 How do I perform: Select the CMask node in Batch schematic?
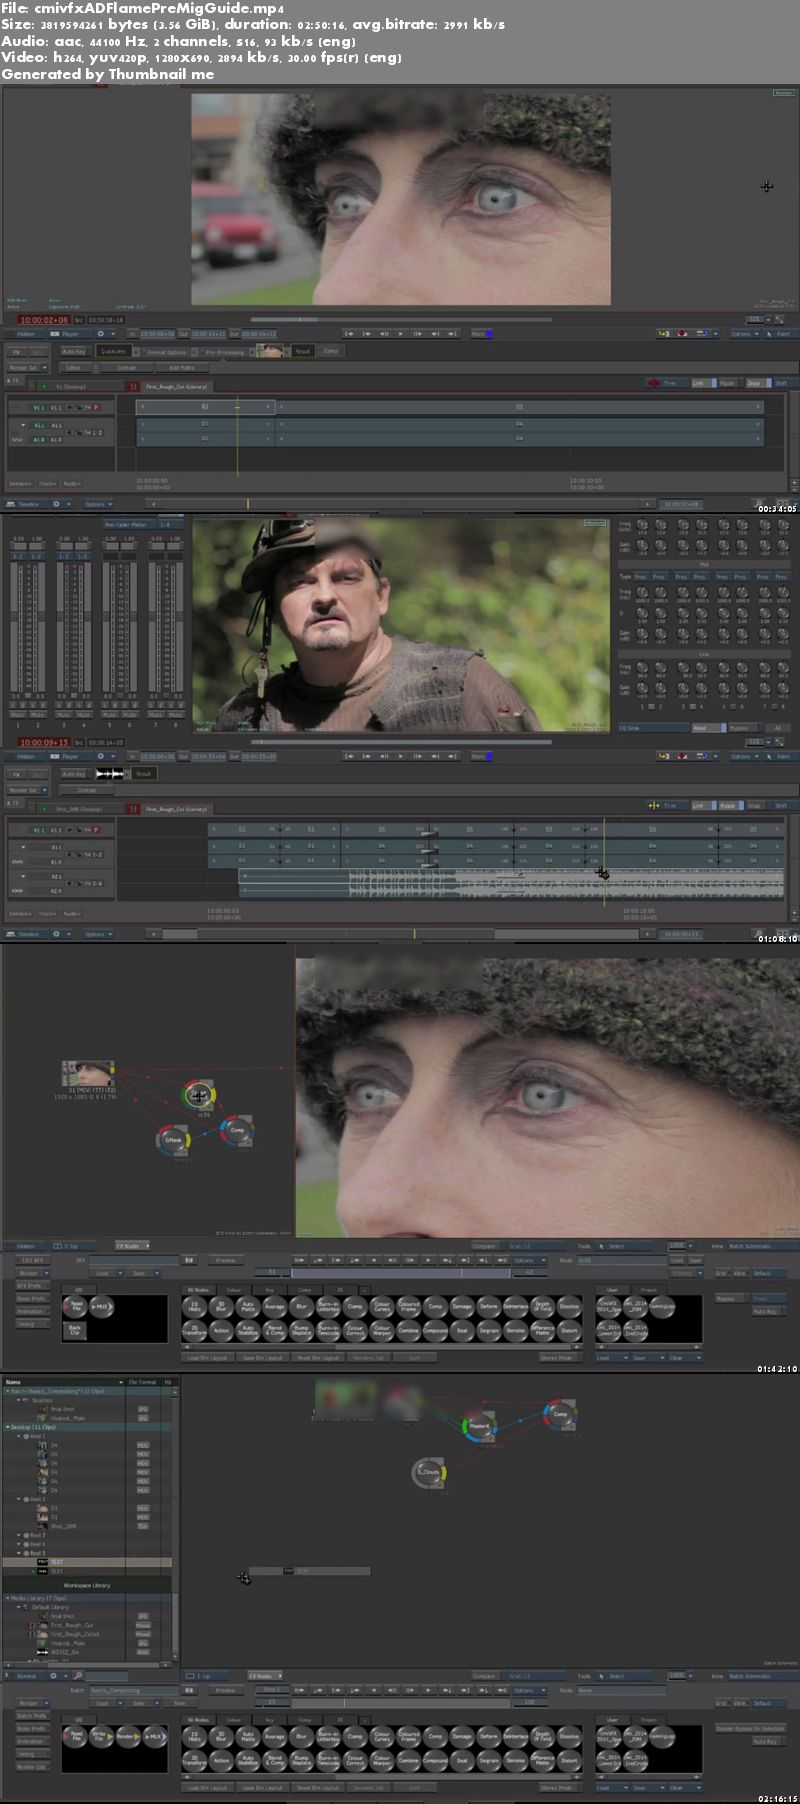coord(173,1140)
